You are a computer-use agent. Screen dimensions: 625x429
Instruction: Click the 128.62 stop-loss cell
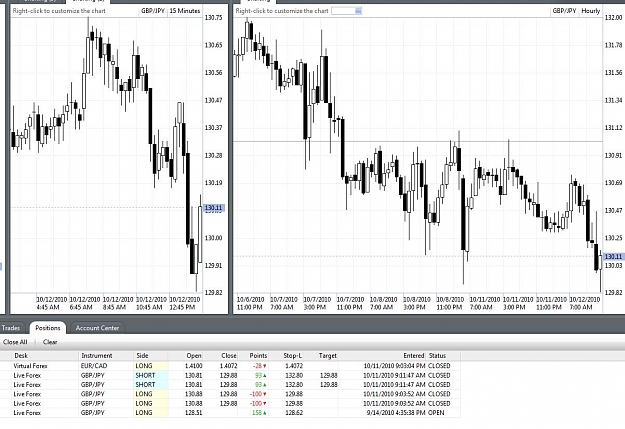[294, 413]
